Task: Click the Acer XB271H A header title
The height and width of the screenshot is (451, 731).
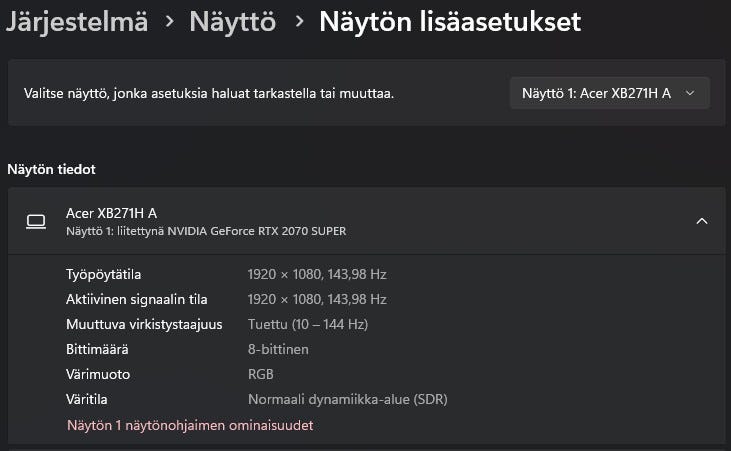Action: tap(111, 213)
